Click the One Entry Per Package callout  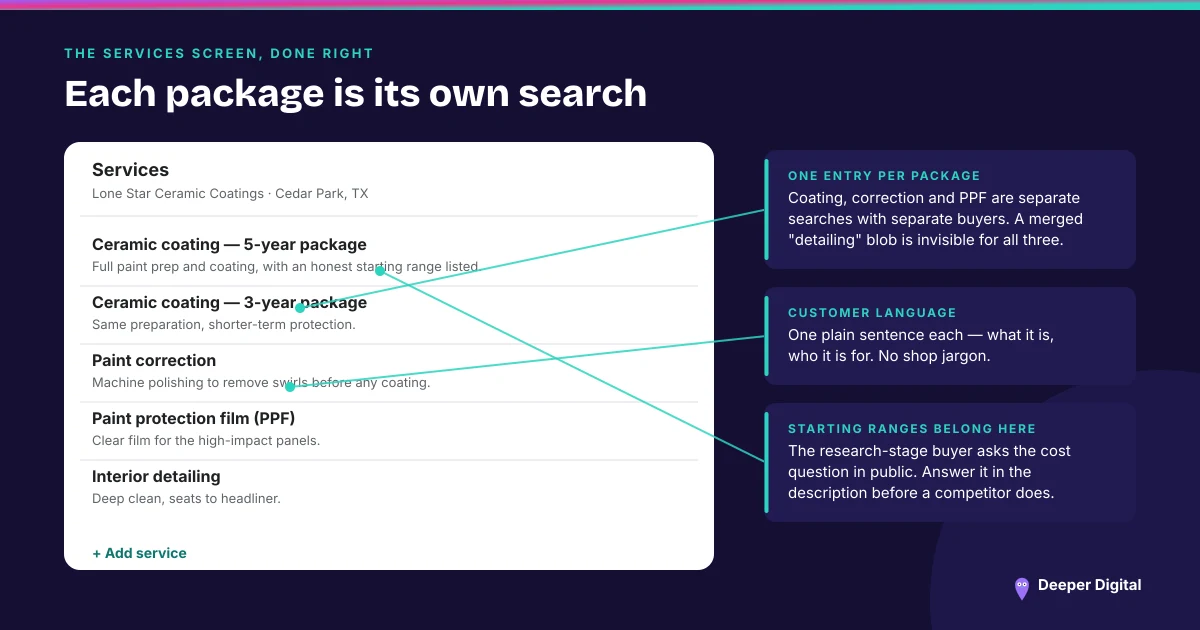tap(950, 209)
